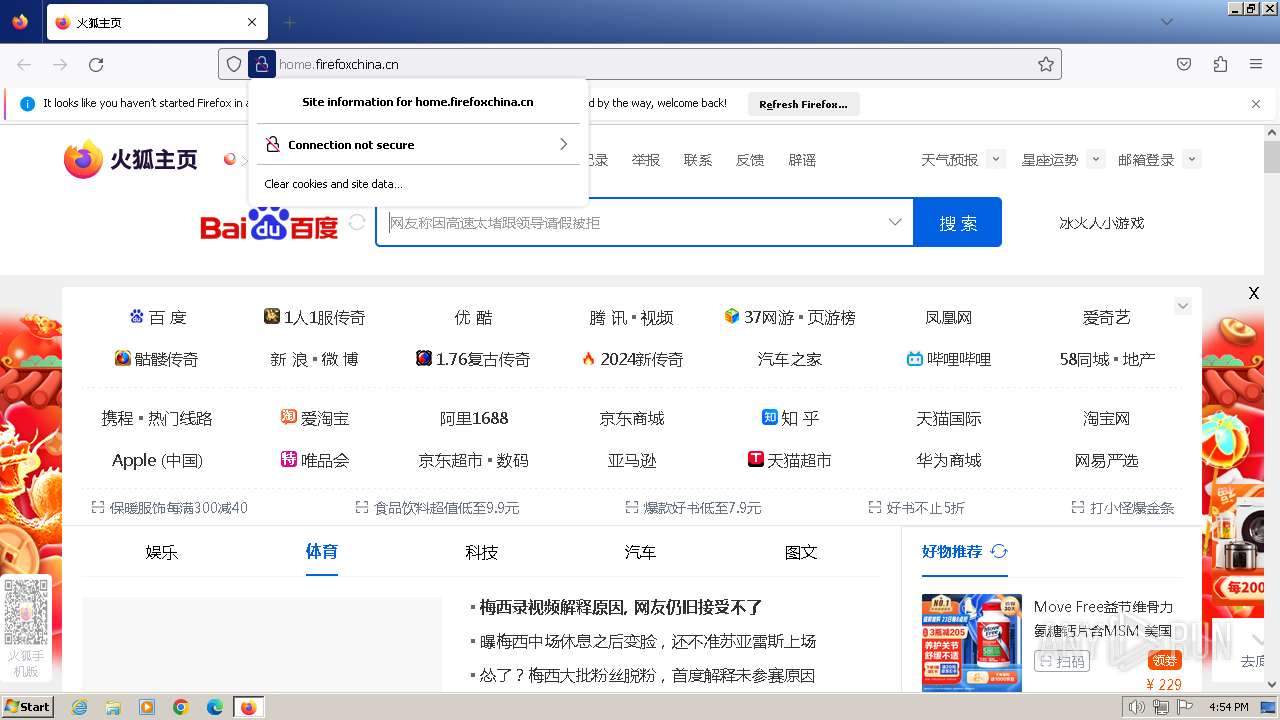Click the 火狐主页 Firefox logo
1280x720 pixels.
(x=130, y=159)
